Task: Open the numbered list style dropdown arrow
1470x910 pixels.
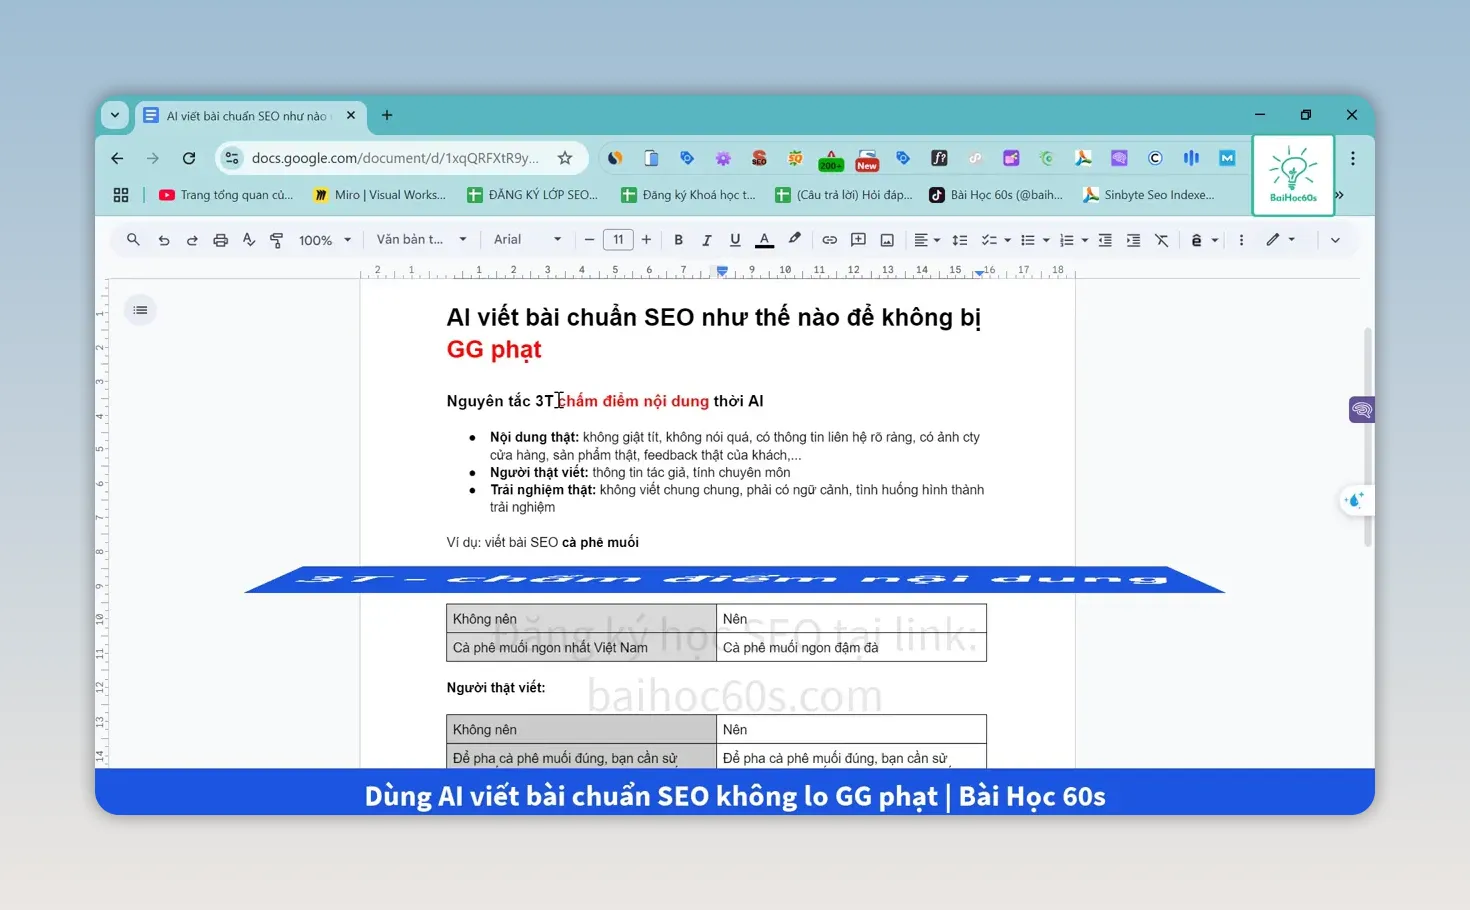Action: 1085,240
